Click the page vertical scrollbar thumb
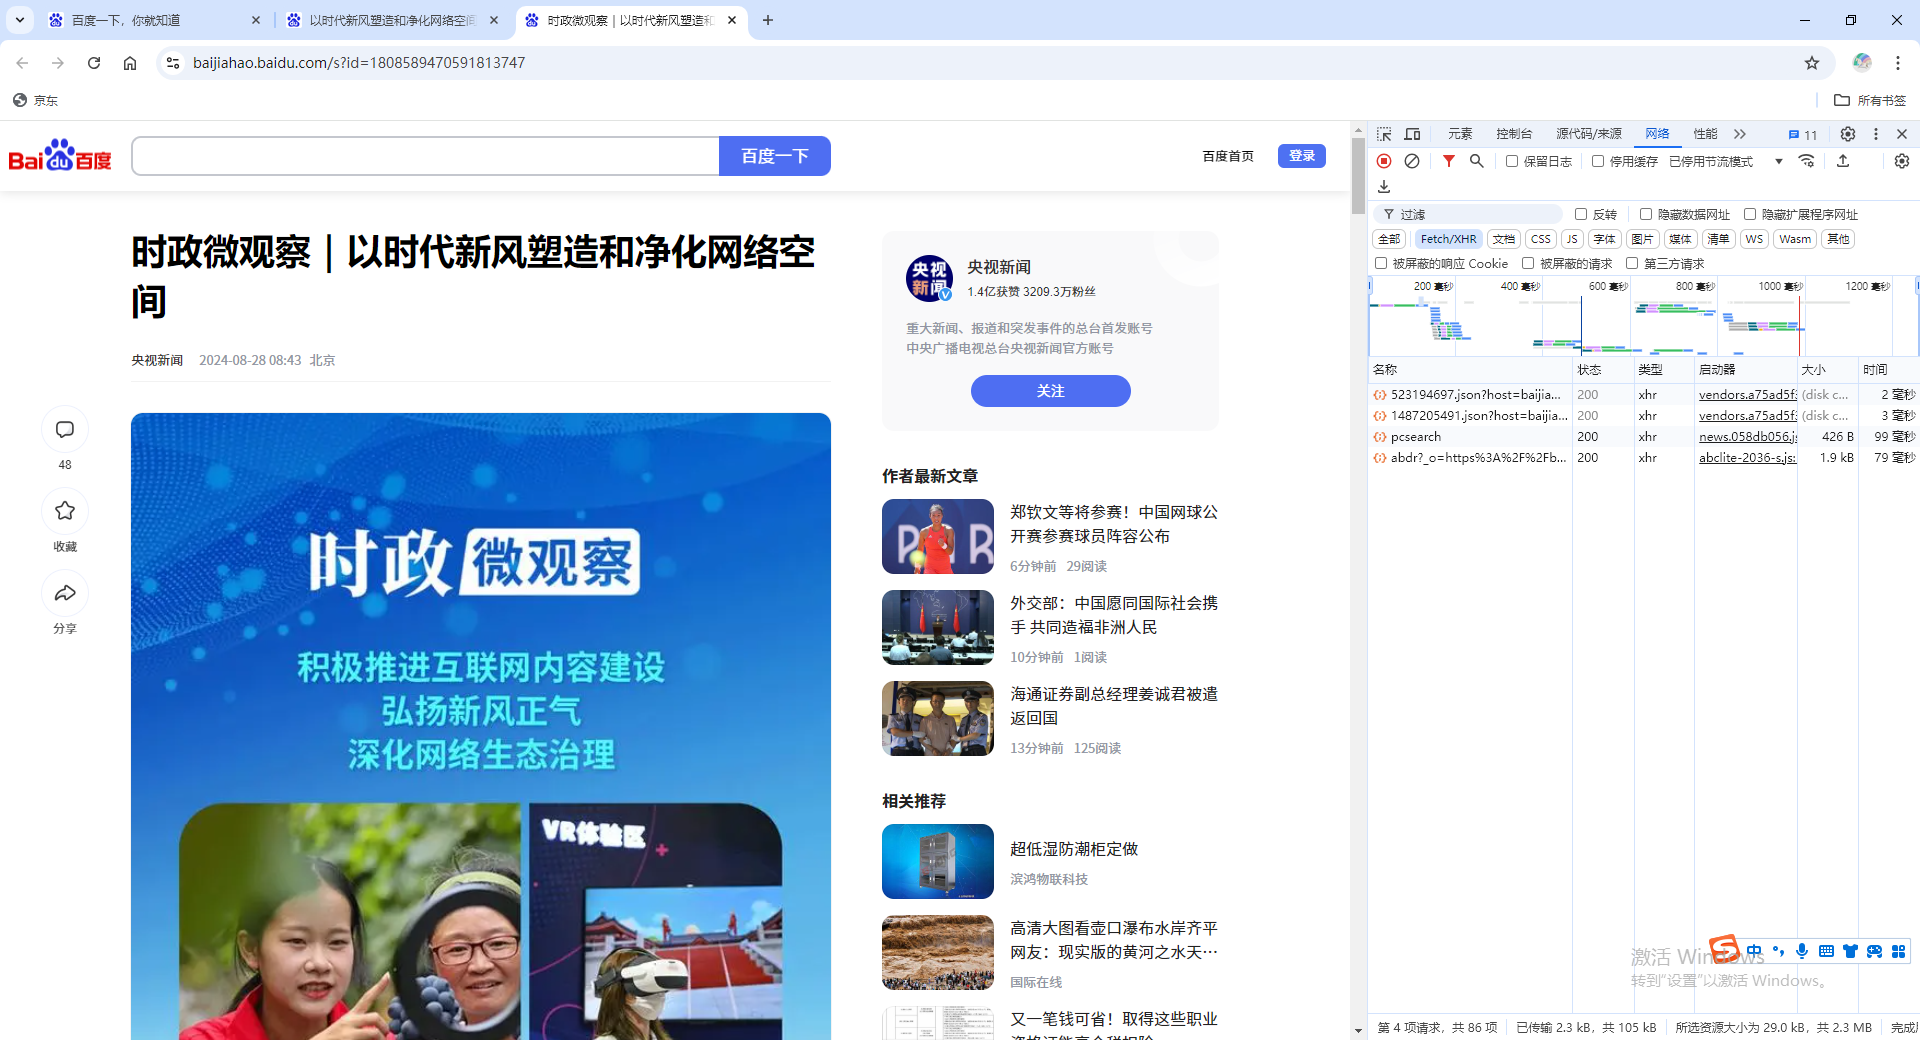This screenshot has width=1920, height=1040. point(1358,176)
